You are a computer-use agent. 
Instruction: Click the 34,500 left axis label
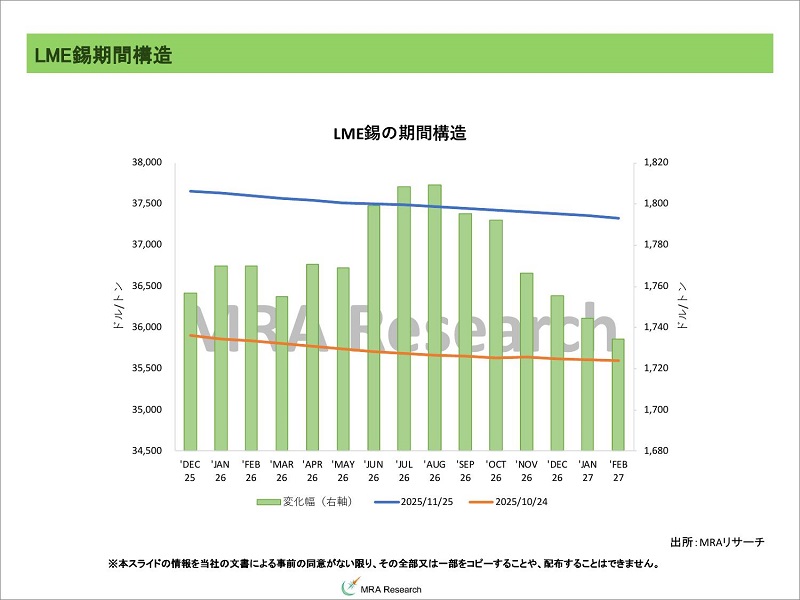point(146,451)
